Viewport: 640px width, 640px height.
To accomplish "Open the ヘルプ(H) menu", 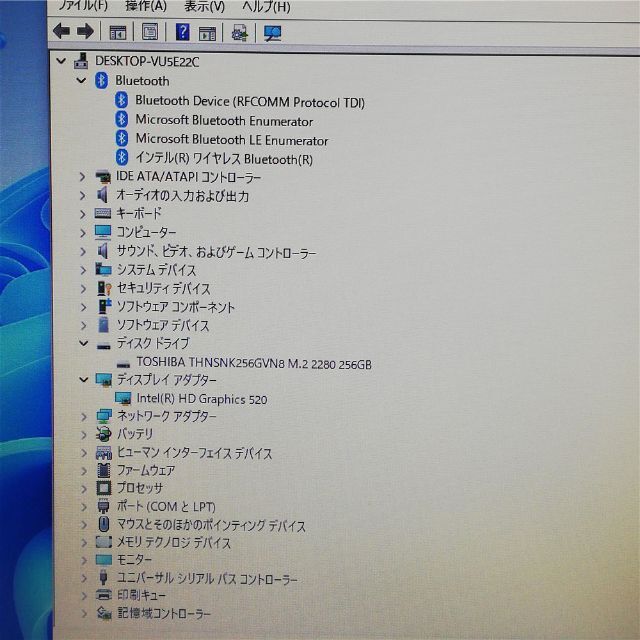I will [x=266, y=7].
